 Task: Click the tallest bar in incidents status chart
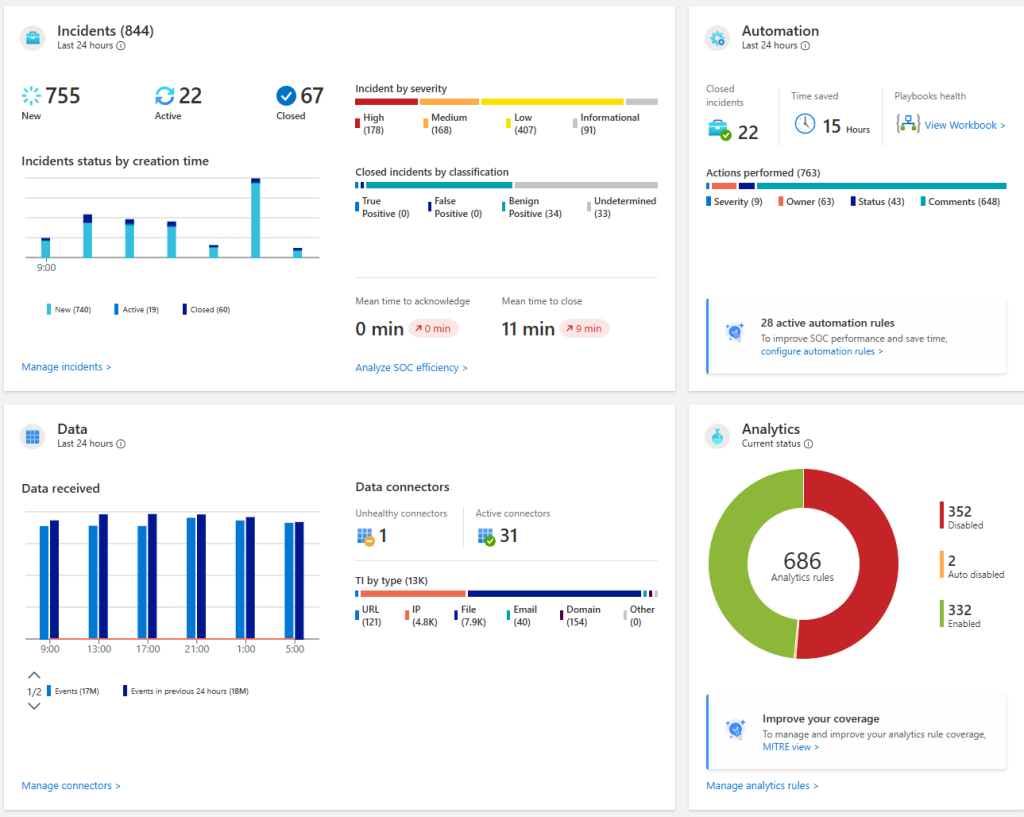255,218
